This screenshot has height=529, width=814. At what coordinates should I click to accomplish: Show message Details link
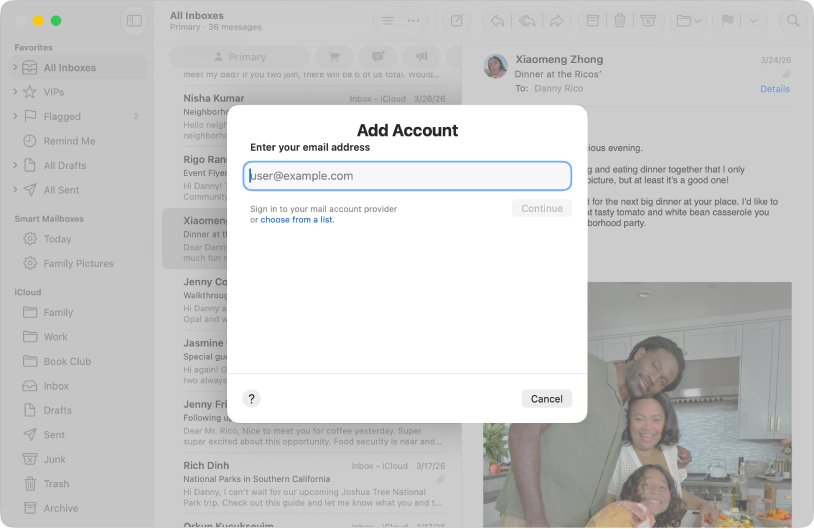click(775, 89)
